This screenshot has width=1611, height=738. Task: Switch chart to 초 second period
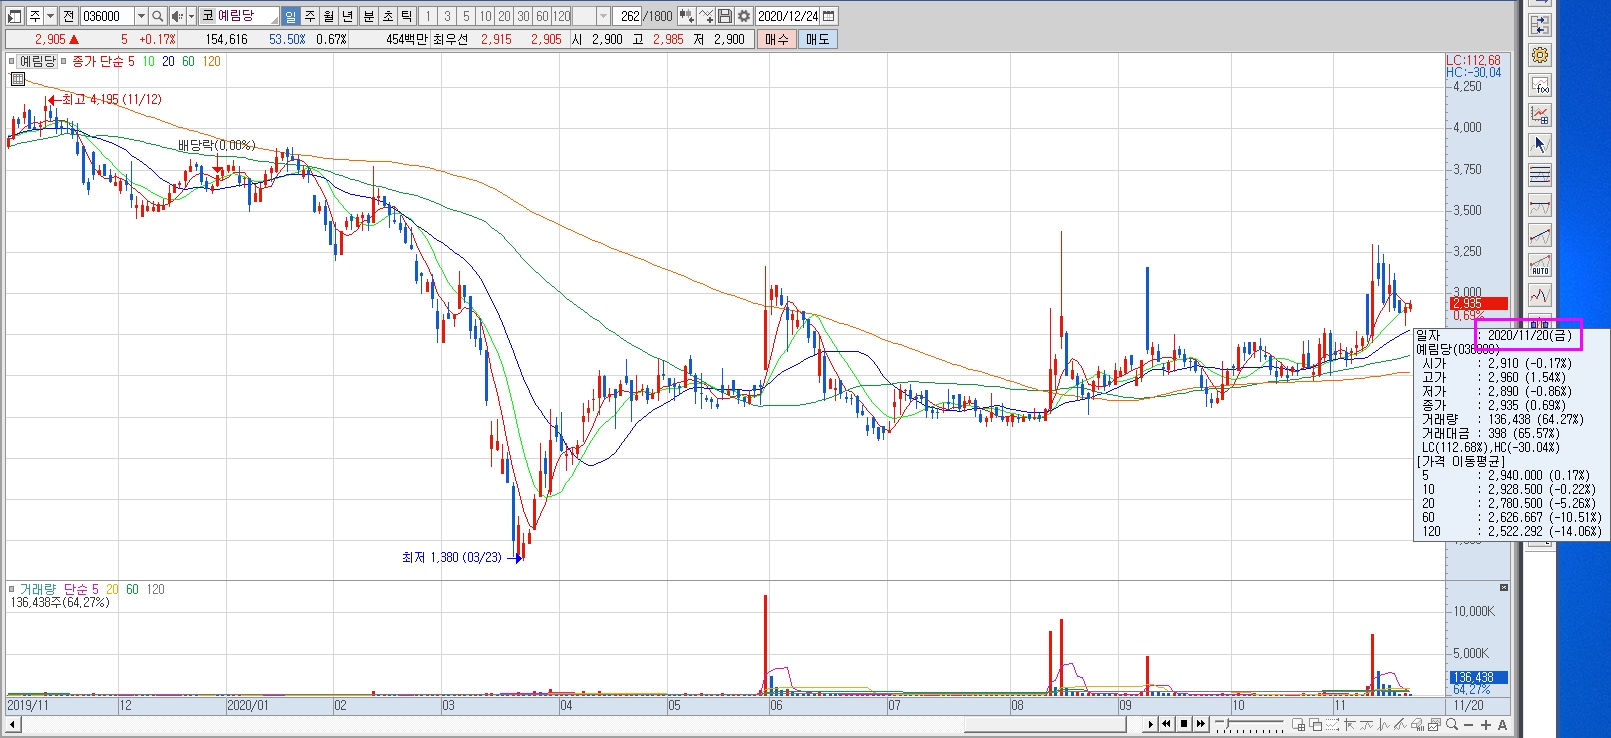[388, 16]
